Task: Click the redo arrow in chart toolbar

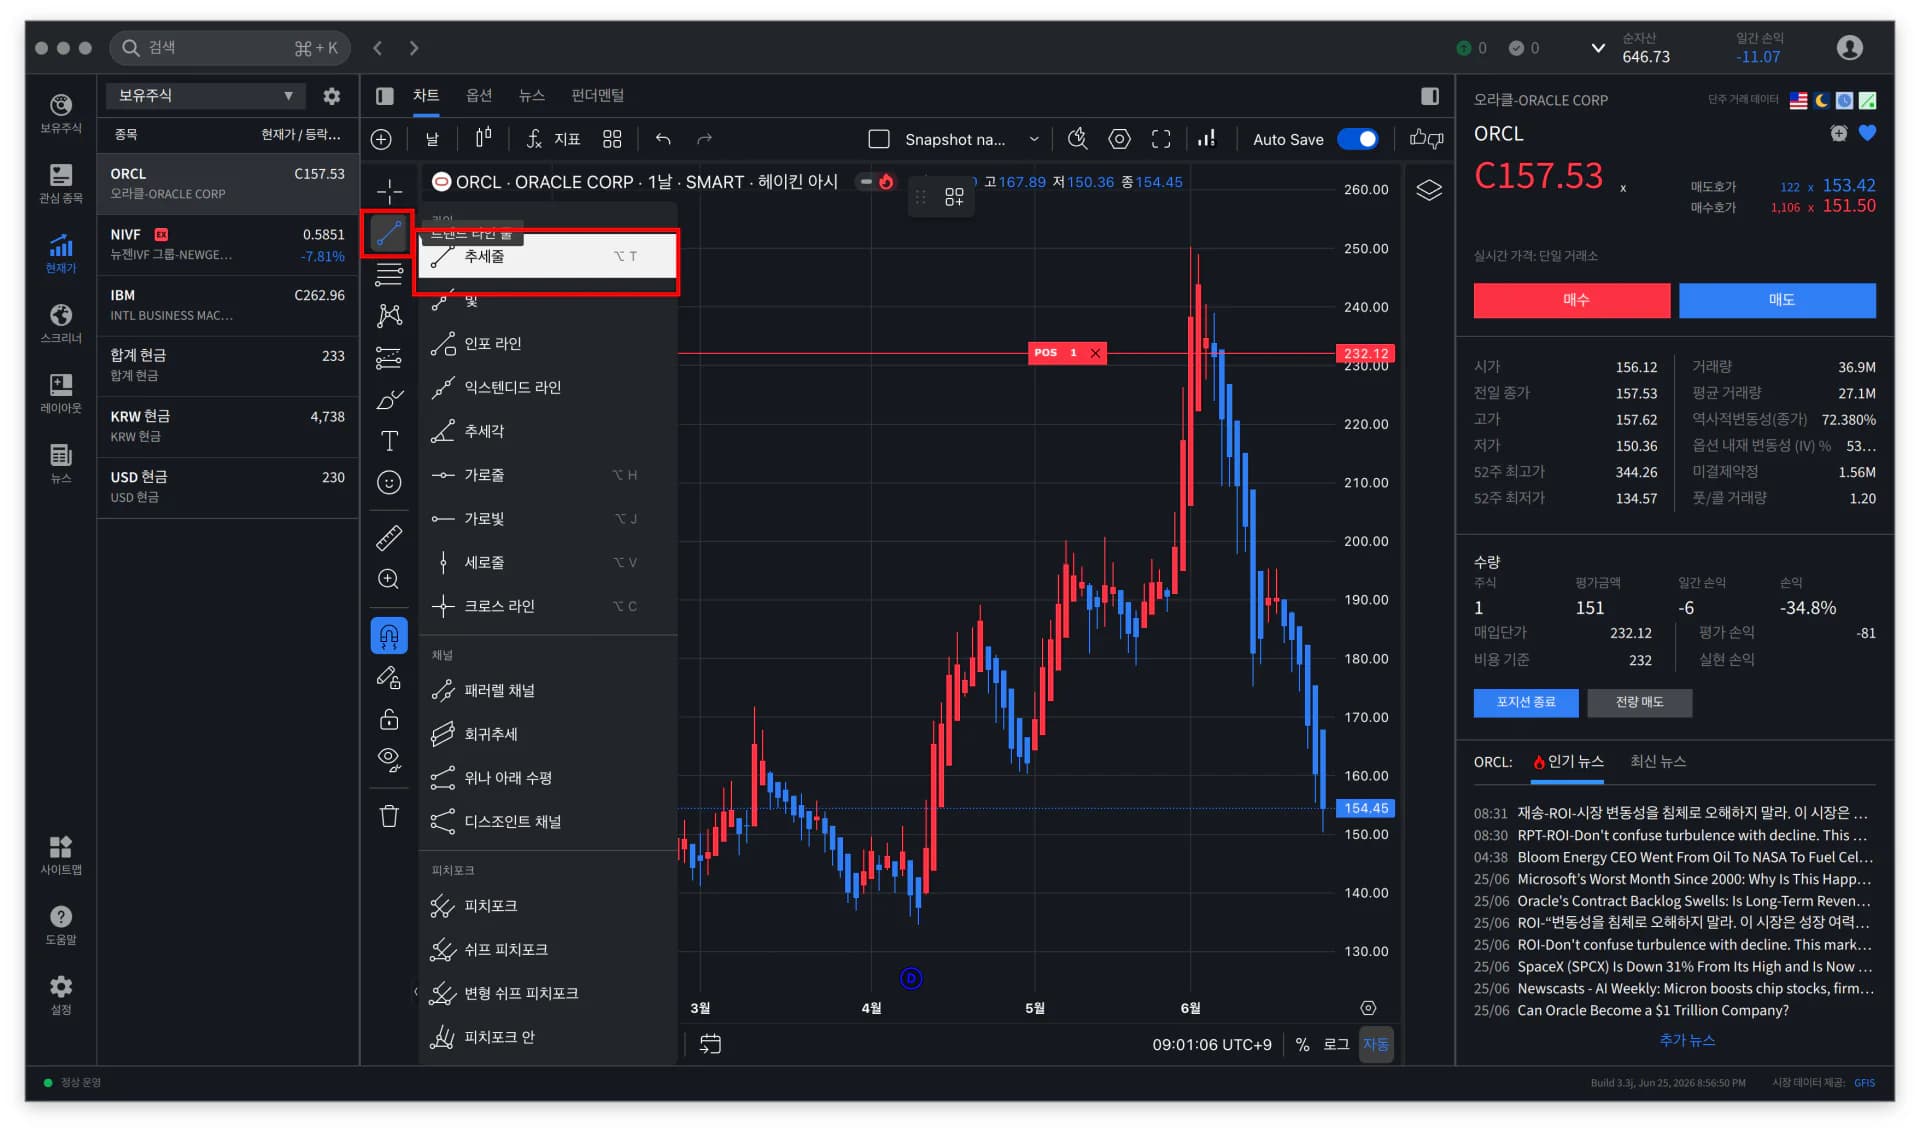Action: tap(704, 139)
